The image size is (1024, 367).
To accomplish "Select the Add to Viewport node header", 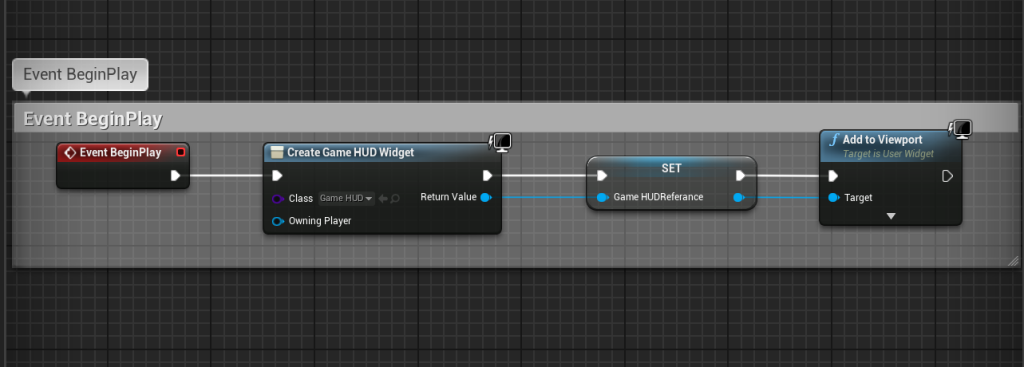I will point(890,146).
